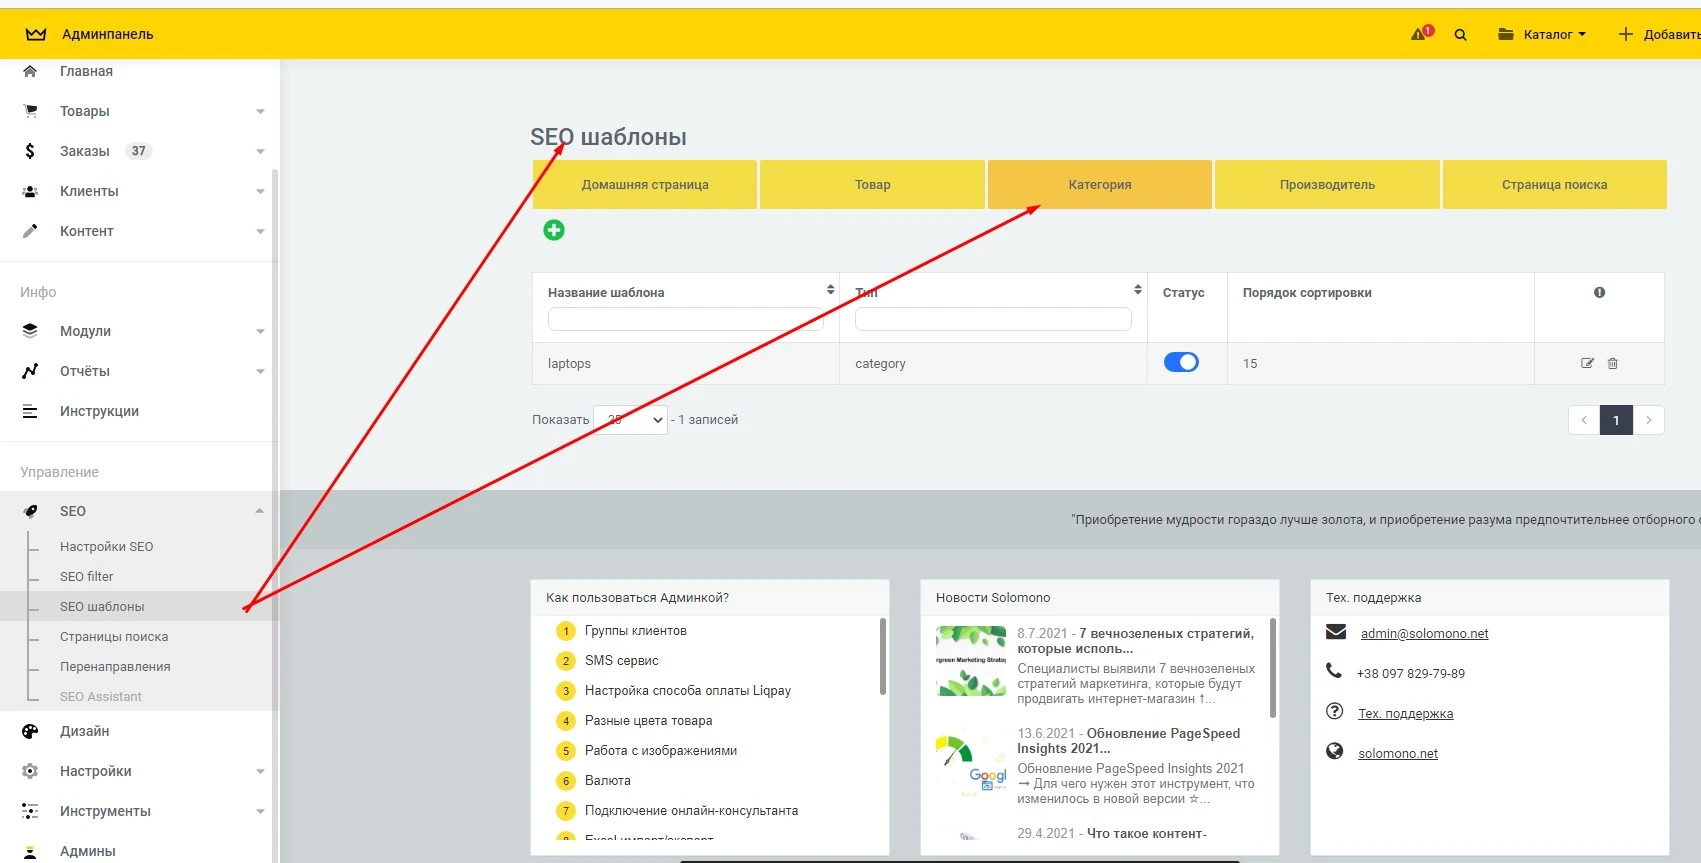Image resolution: width=1701 pixels, height=863 pixels.
Task: Click the search magnifier icon in header
Action: click(1460, 34)
